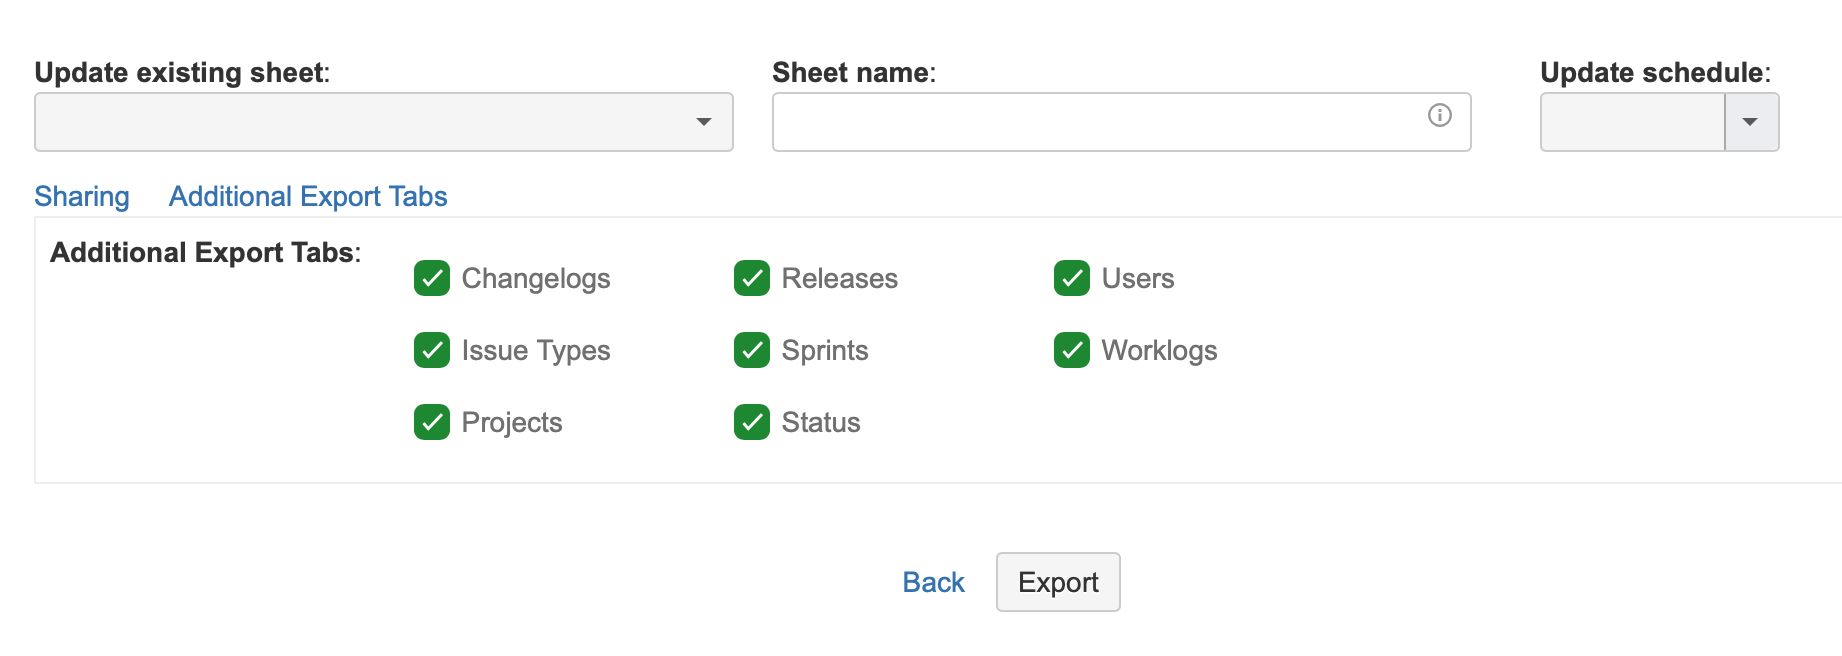Open the Update existing sheet dropdown
Screen dimensions: 1842x656
point(384,122)
